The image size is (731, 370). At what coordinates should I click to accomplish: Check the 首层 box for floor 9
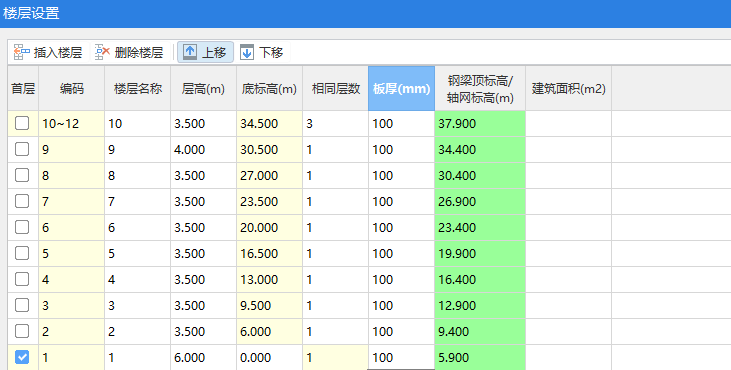tap(22, 150)
